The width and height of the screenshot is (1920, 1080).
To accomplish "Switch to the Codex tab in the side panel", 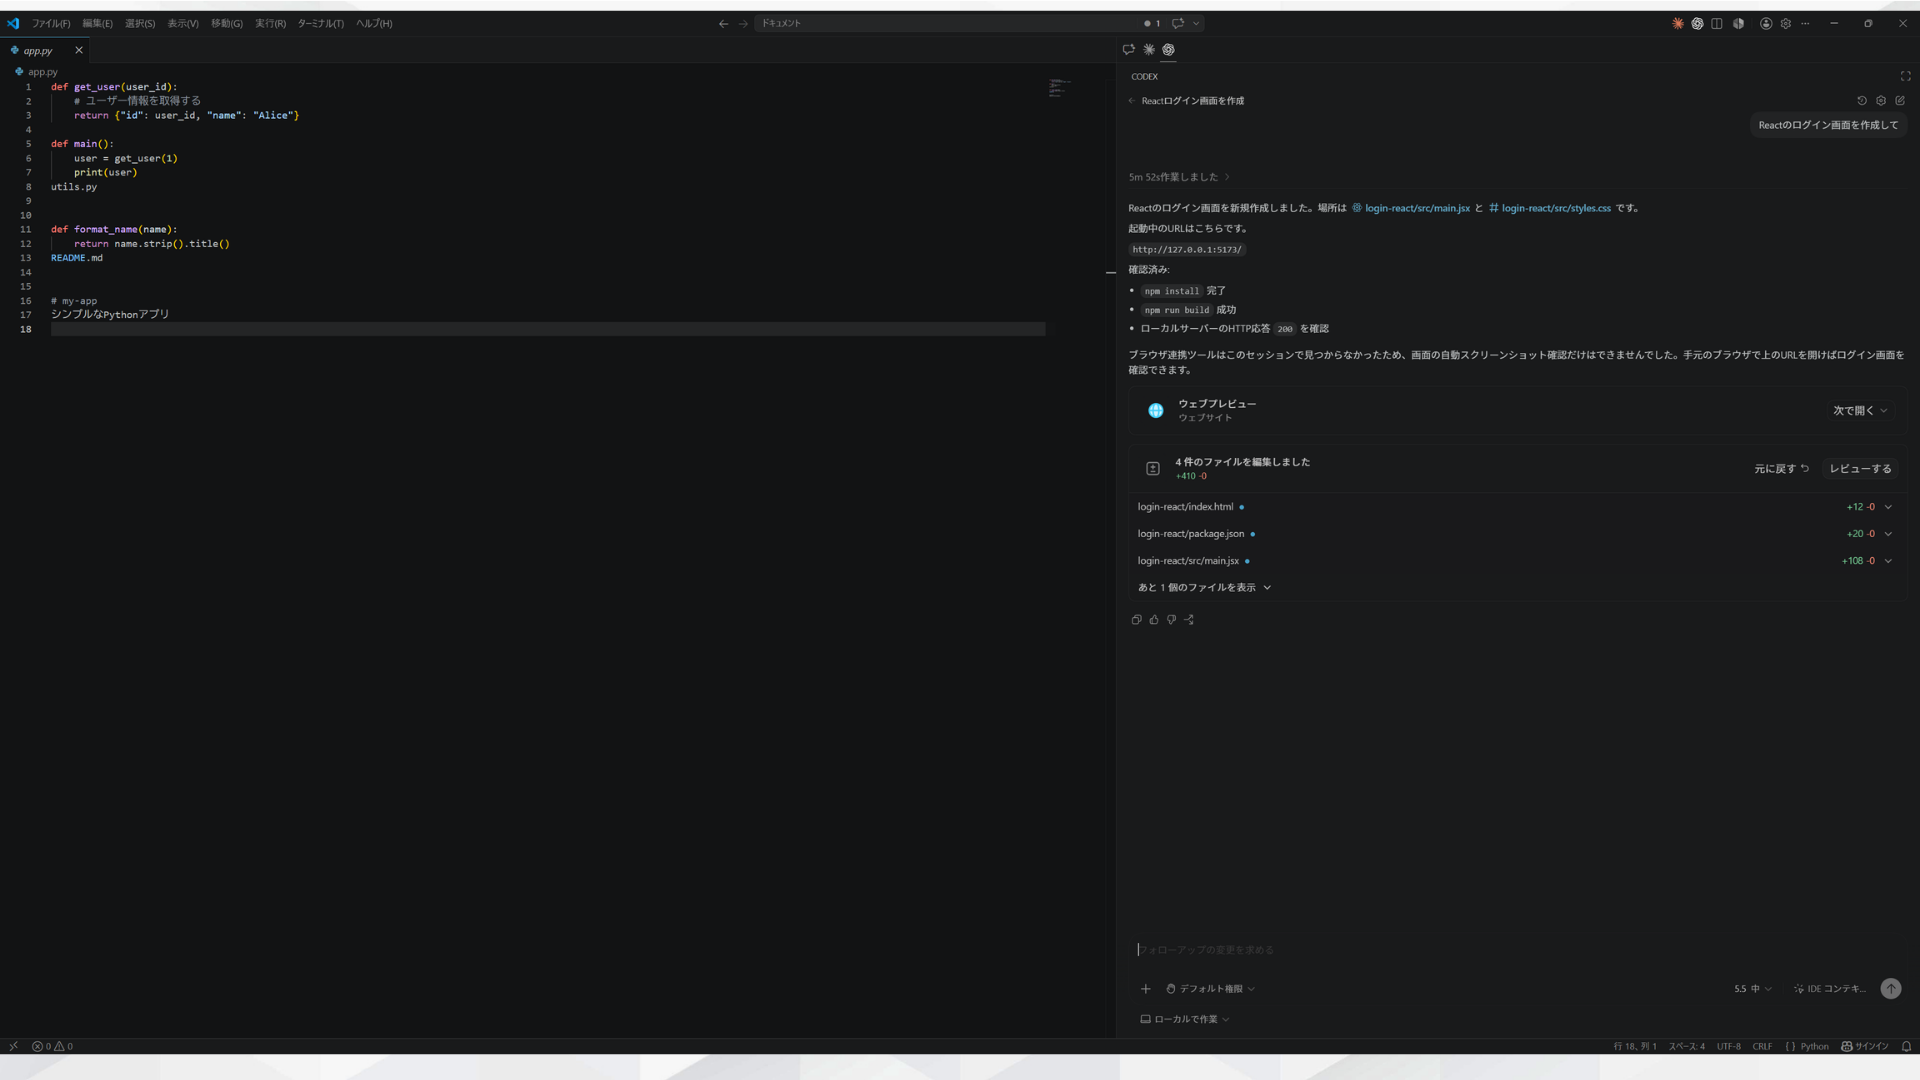I will (x=1168, y=49).
